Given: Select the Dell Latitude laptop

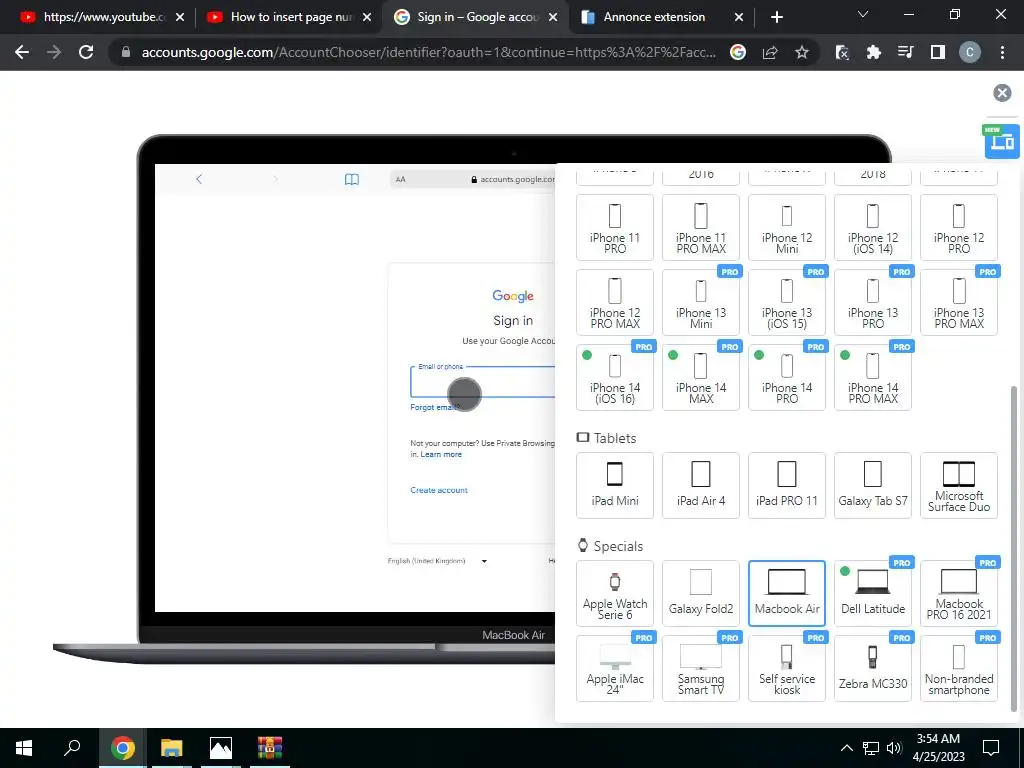Looking at the screenshot, I should tap(872, 594).
